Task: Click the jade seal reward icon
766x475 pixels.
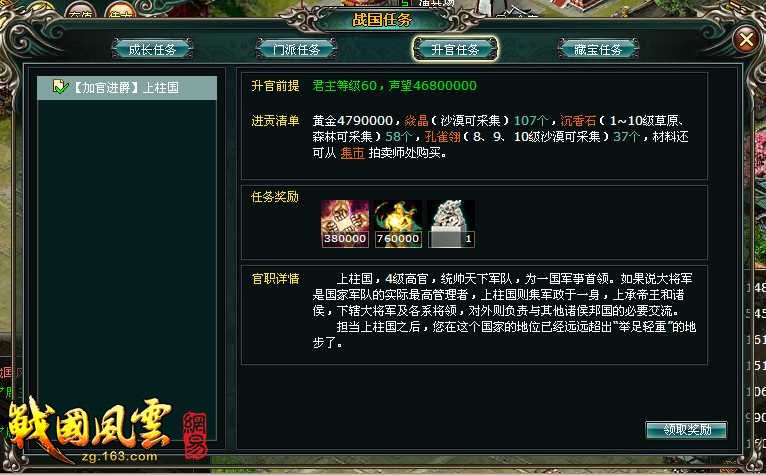Action: 451,223
